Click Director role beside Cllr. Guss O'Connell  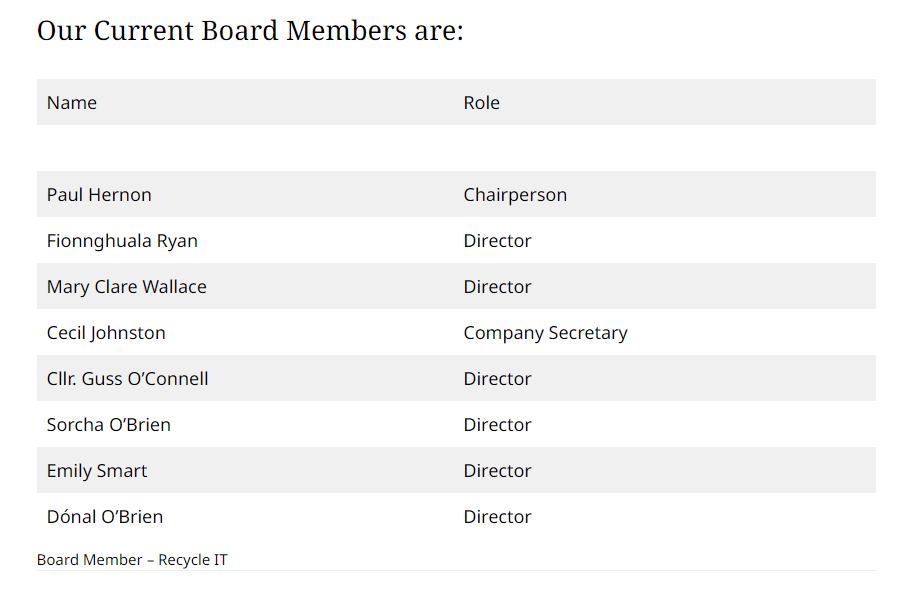tap(497, 379)
